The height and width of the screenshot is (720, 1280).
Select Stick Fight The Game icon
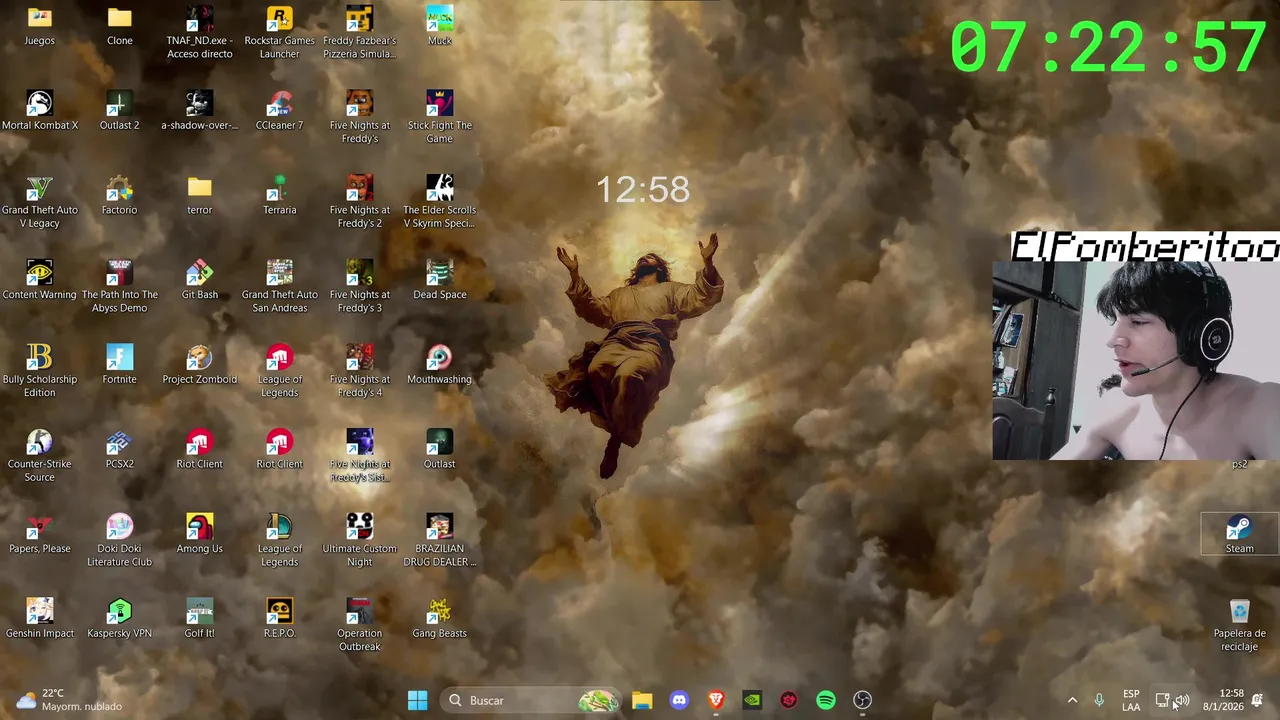tap(440, 117)
